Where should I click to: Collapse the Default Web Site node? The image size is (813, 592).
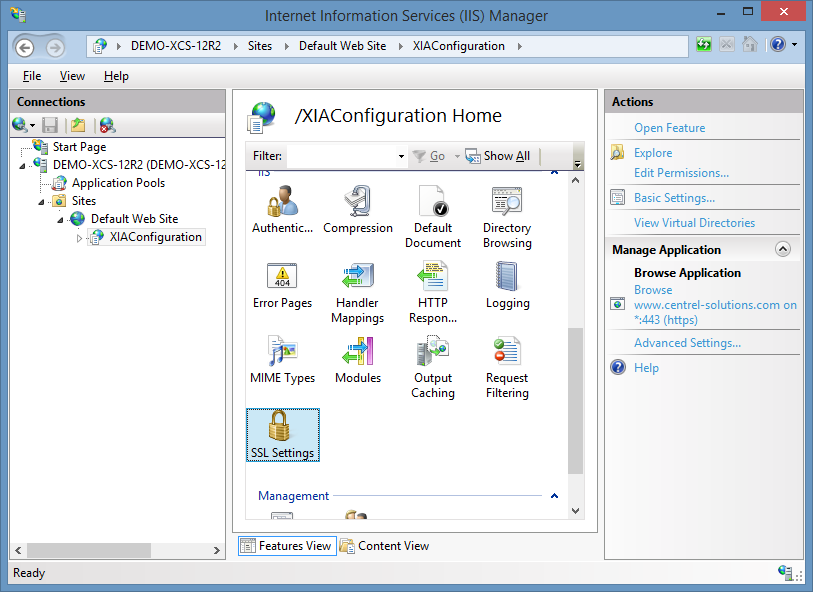(x=60, y=220)
